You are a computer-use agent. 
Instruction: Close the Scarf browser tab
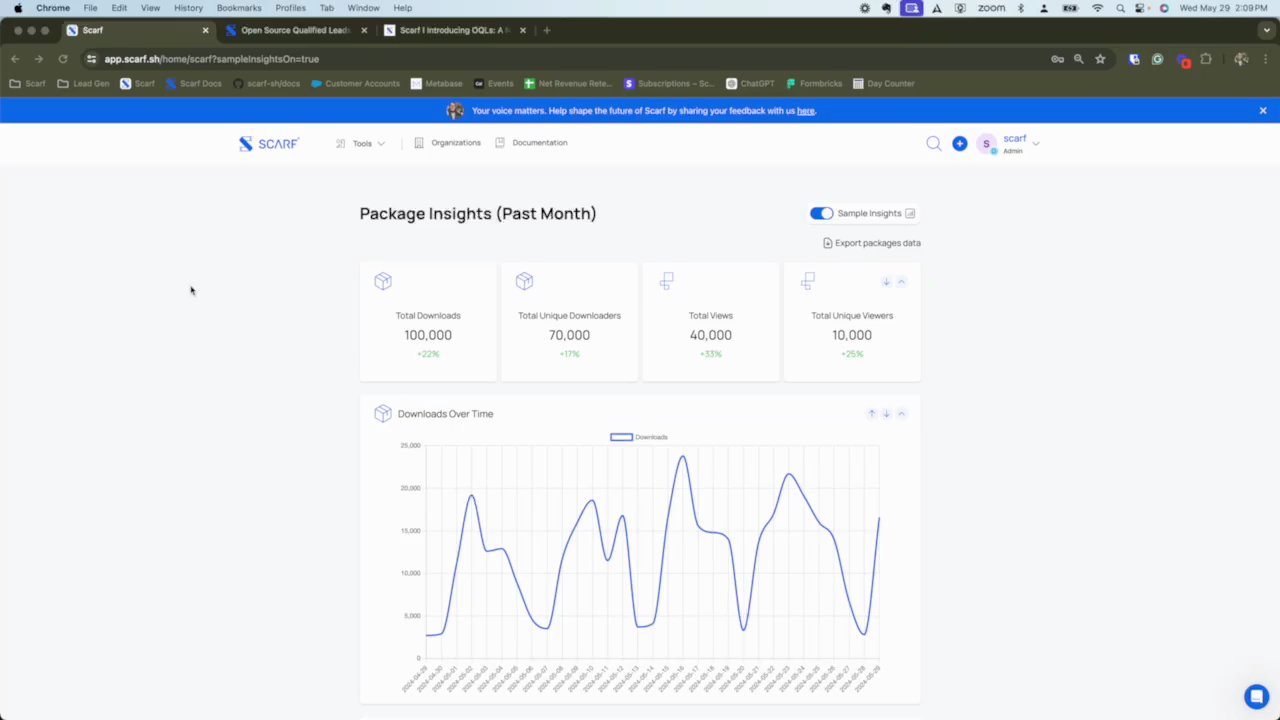[205, 30]
